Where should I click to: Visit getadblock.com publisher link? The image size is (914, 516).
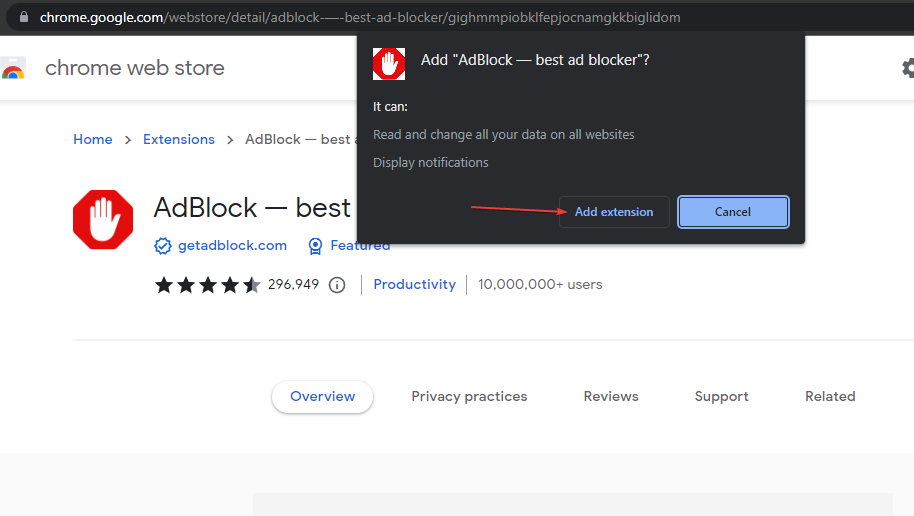[233, 245]
